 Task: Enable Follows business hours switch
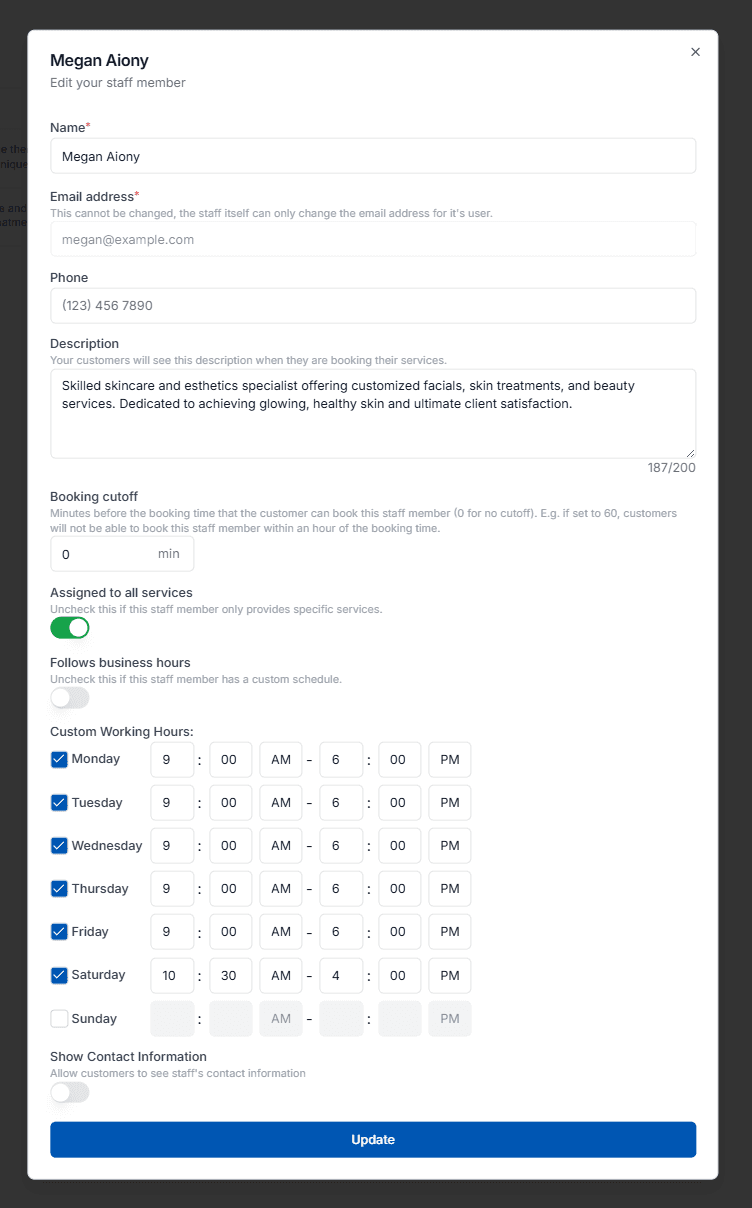pos(70,698)
